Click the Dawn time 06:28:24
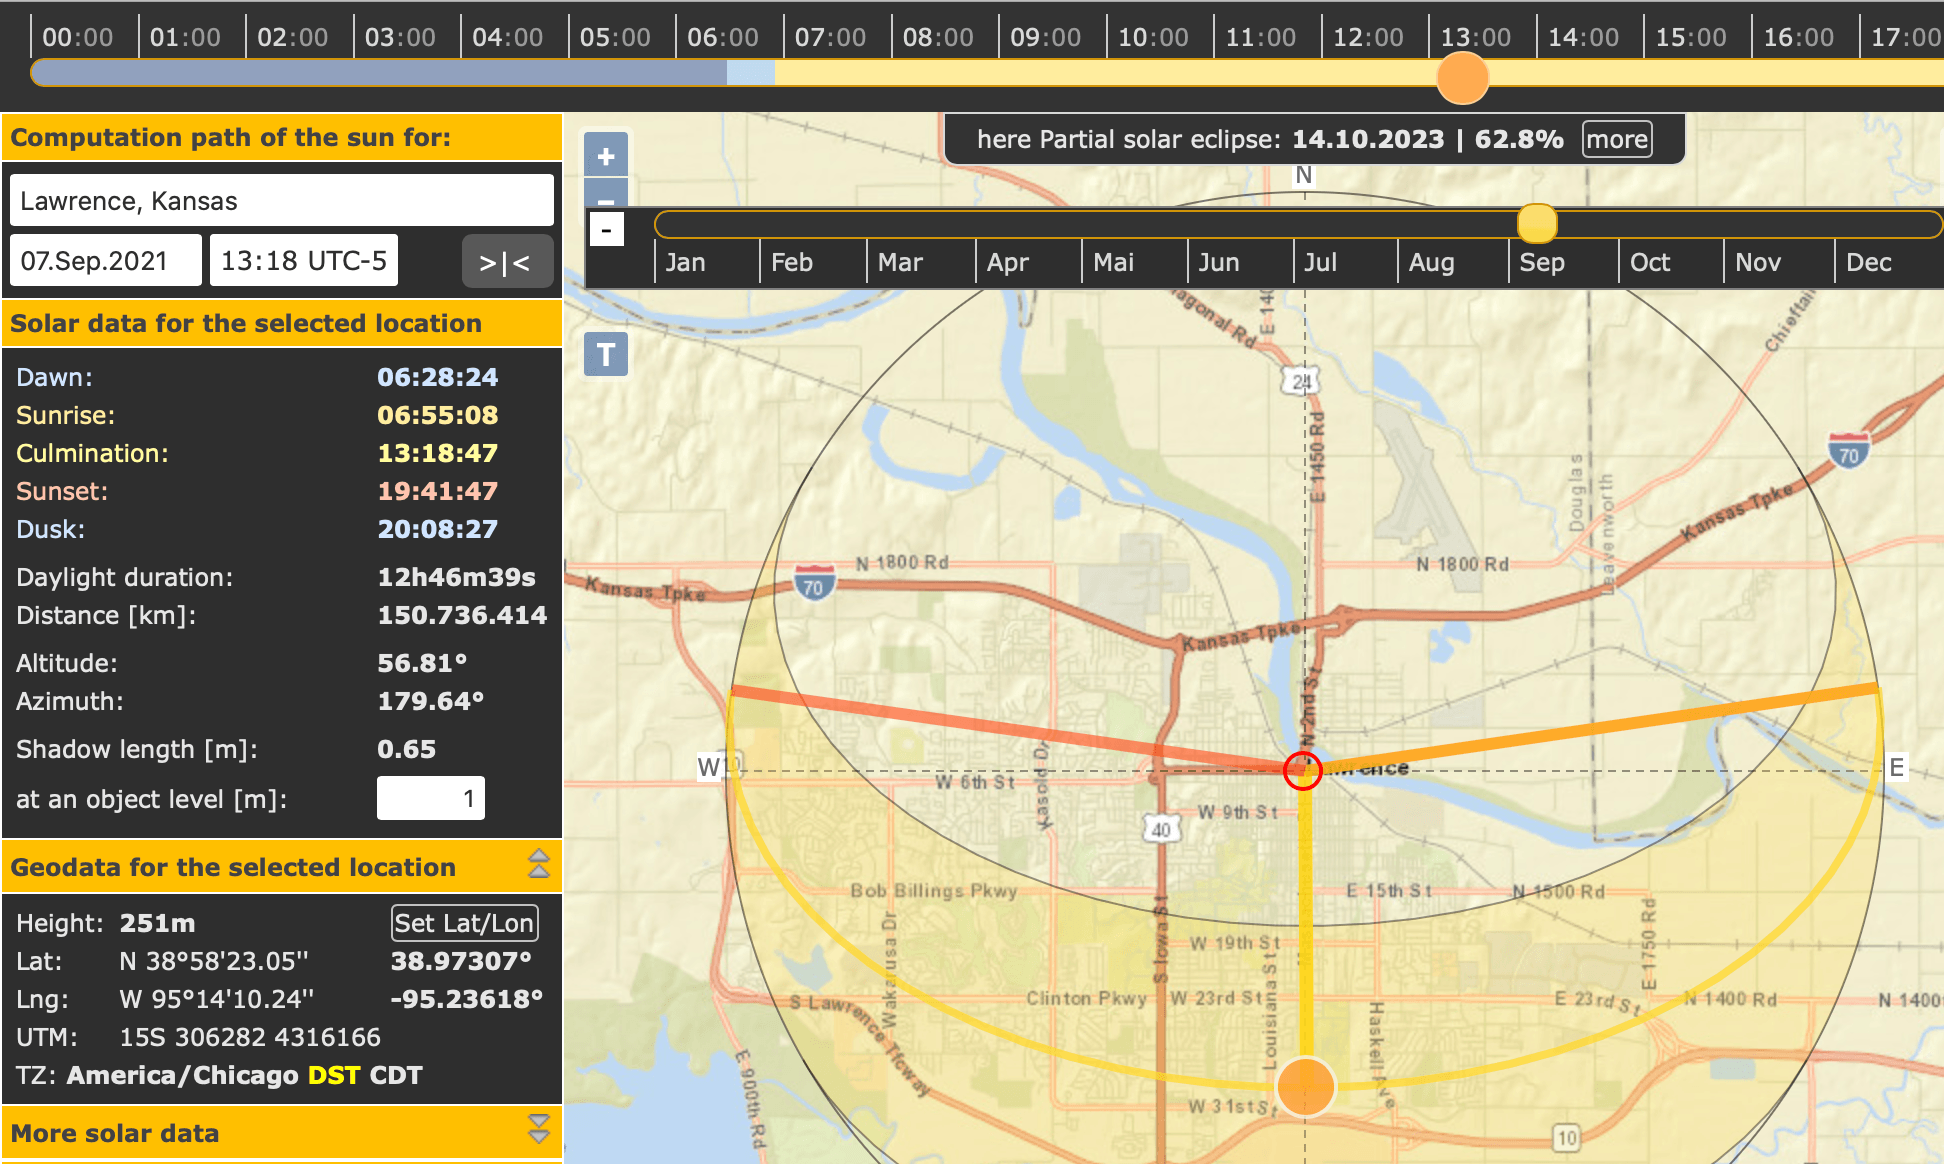The height and width of the screenshot is (1164, 1944). tap(438, 377)
